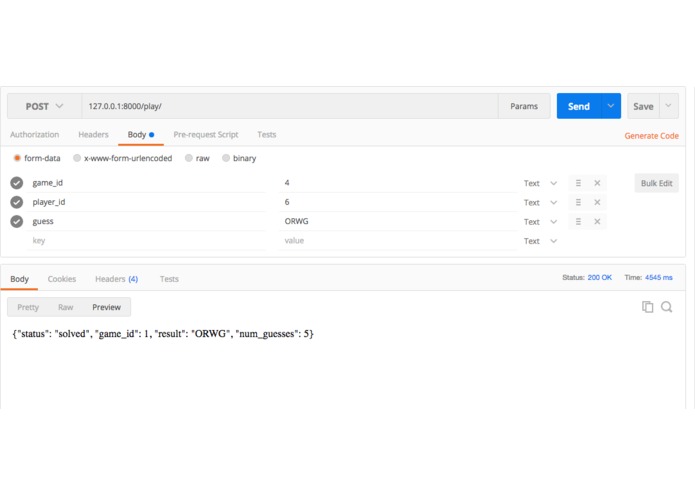Click the Save button
695x494 pixels.
[643, 106]
